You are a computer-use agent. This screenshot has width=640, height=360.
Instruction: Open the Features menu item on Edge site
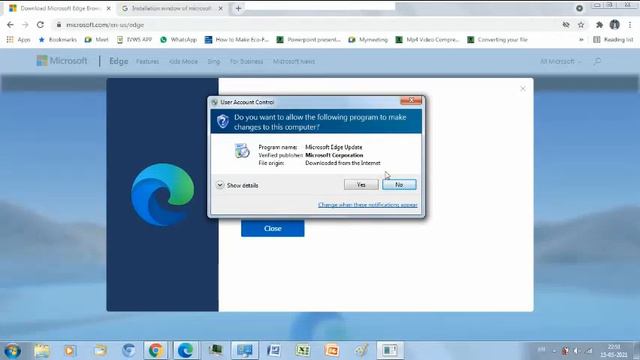point(147,62)
